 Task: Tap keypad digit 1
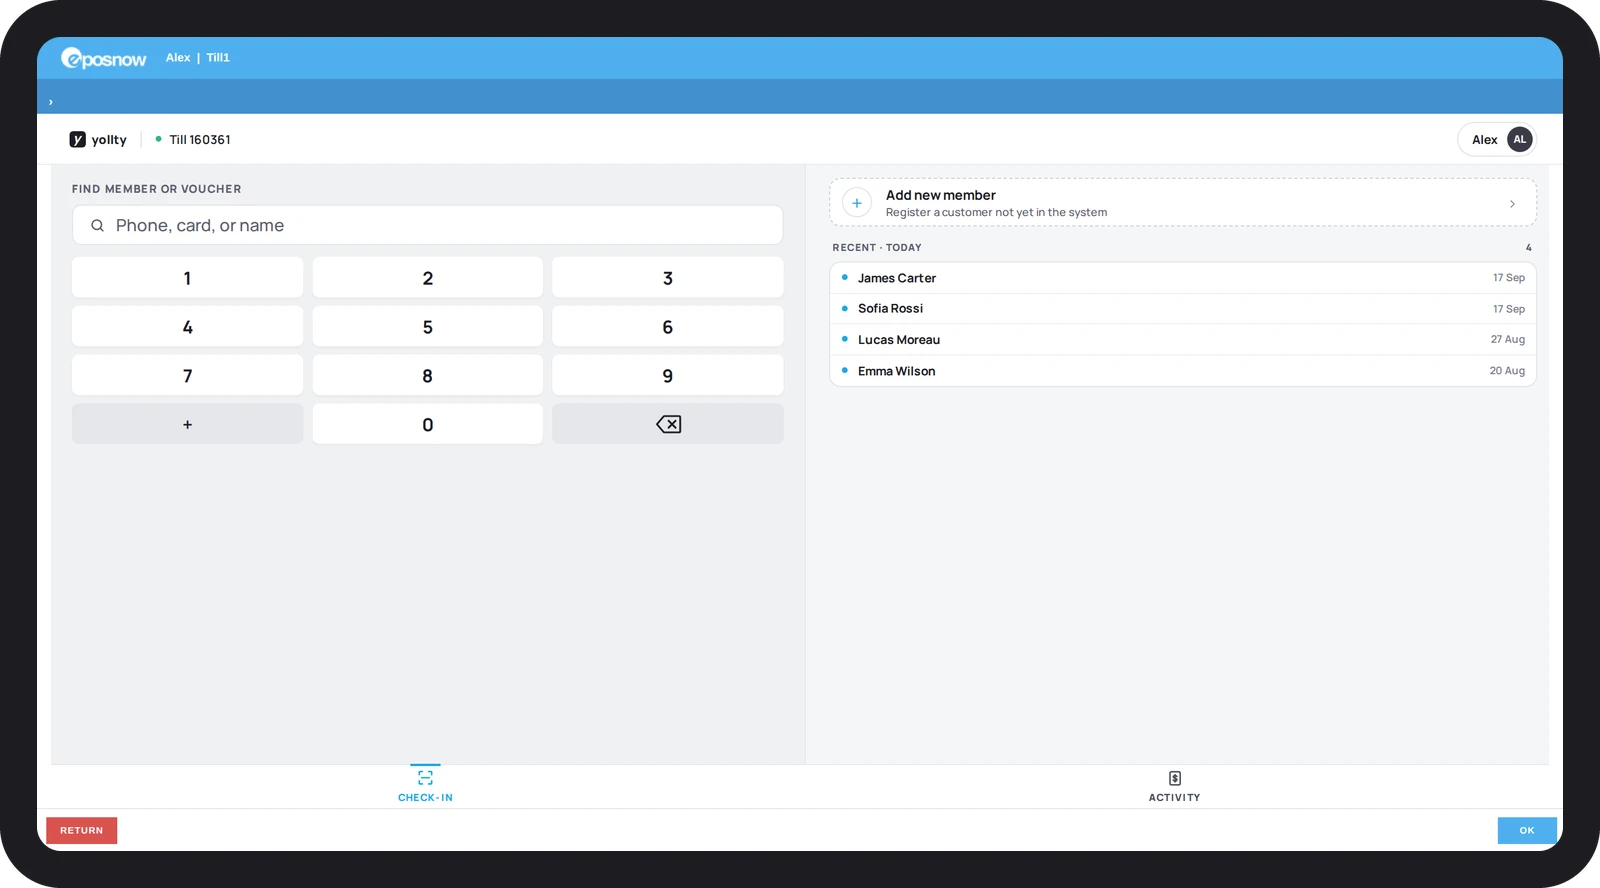coord(187,278)
